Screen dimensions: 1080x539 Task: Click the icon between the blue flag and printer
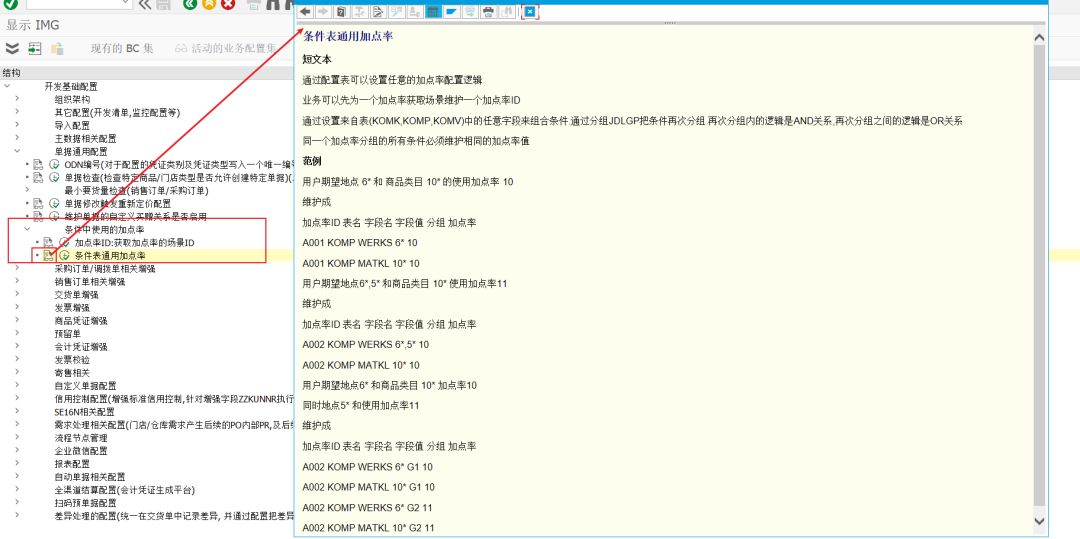click(x=470, y=12)
